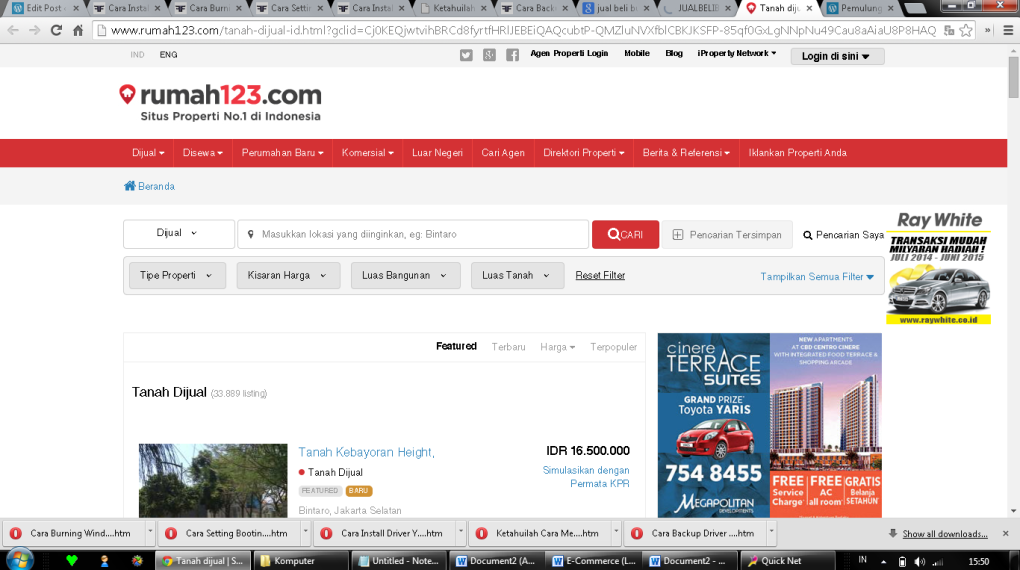Open the Luar Negeri menu item
Image resolution: width=1020 pixels, height=570 pixels.
click(437, 153)
